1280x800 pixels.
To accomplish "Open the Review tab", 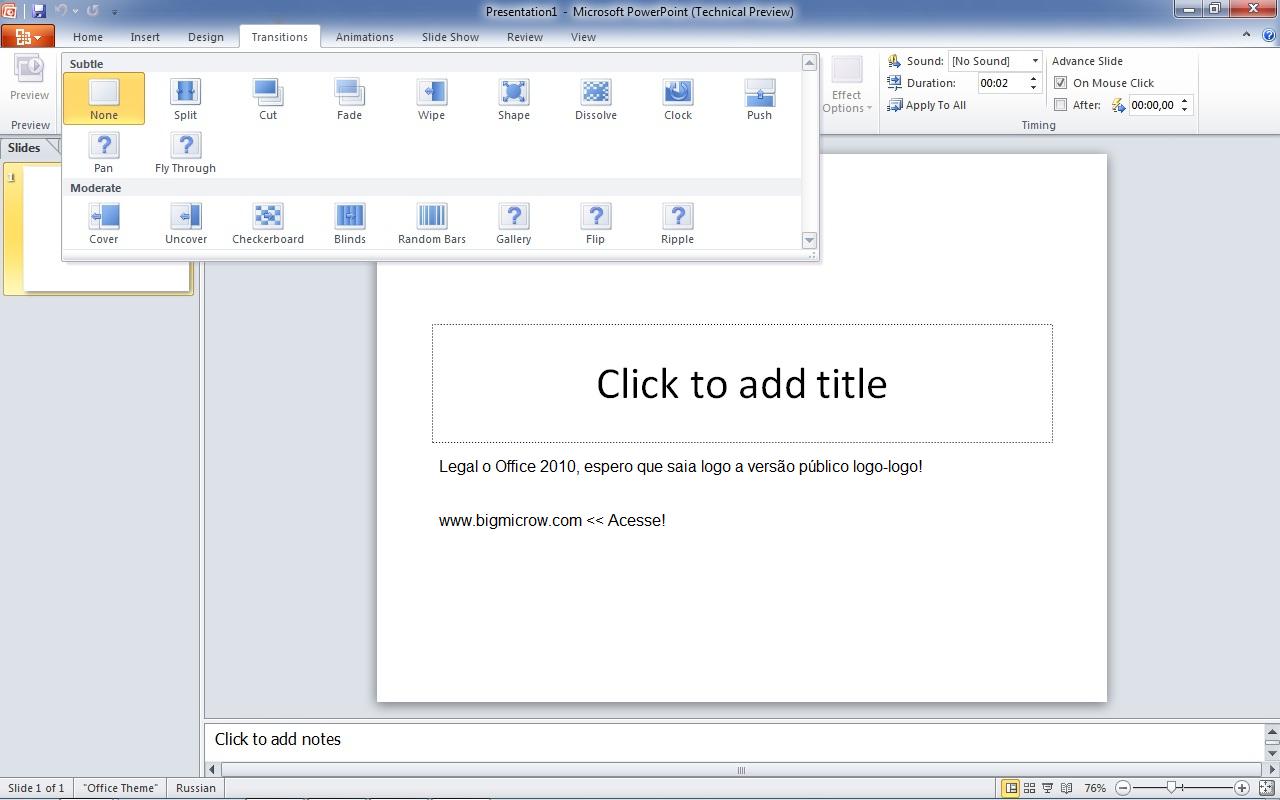I will 524,37.
